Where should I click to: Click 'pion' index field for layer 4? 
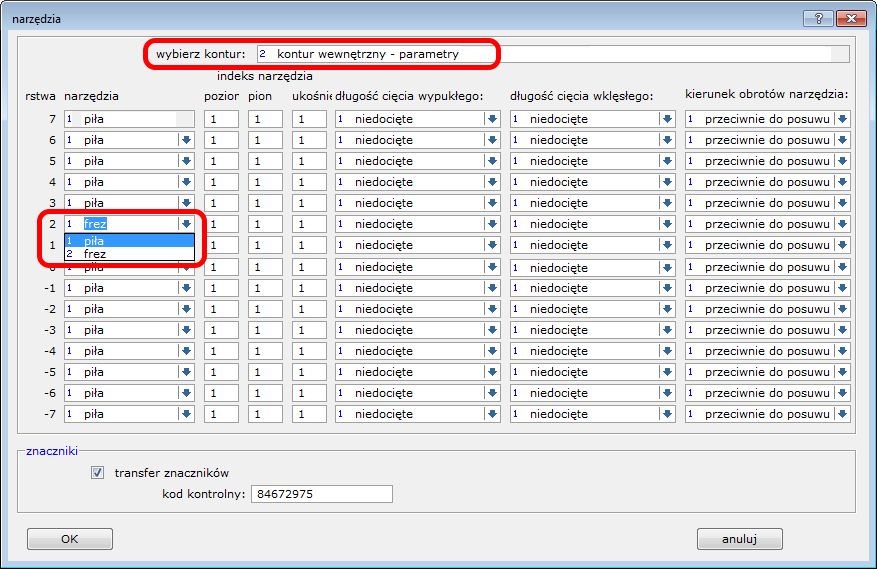point(265,182)
